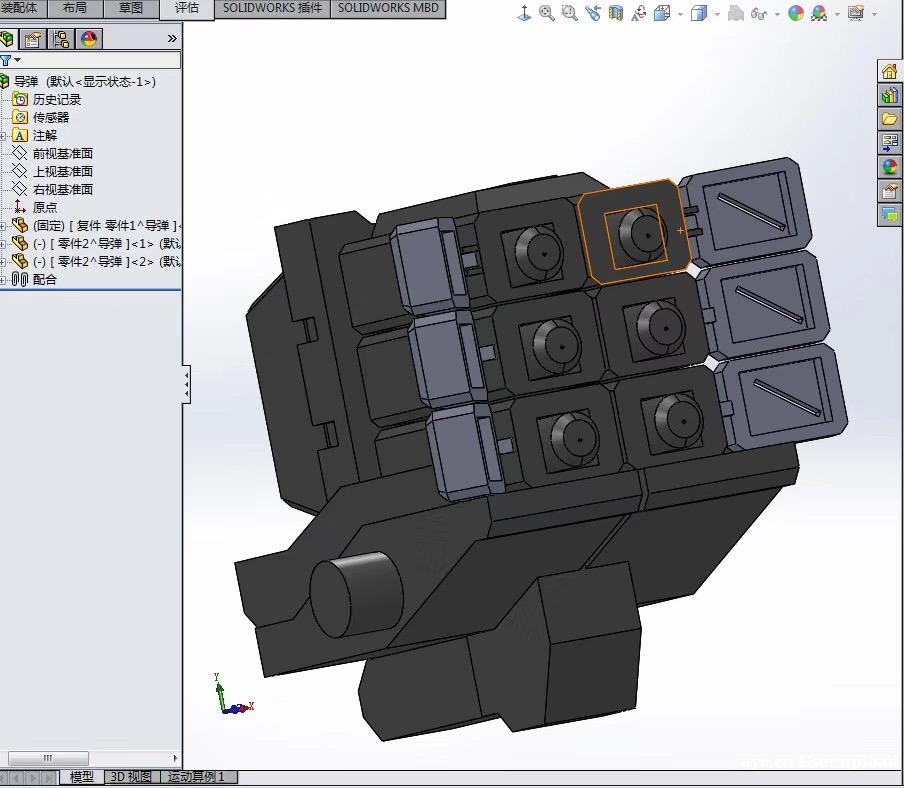This screenshot has width=904, height=788.
Task: Switch to the SOLIDWORKS MBD tab
Action: (388, 8)
